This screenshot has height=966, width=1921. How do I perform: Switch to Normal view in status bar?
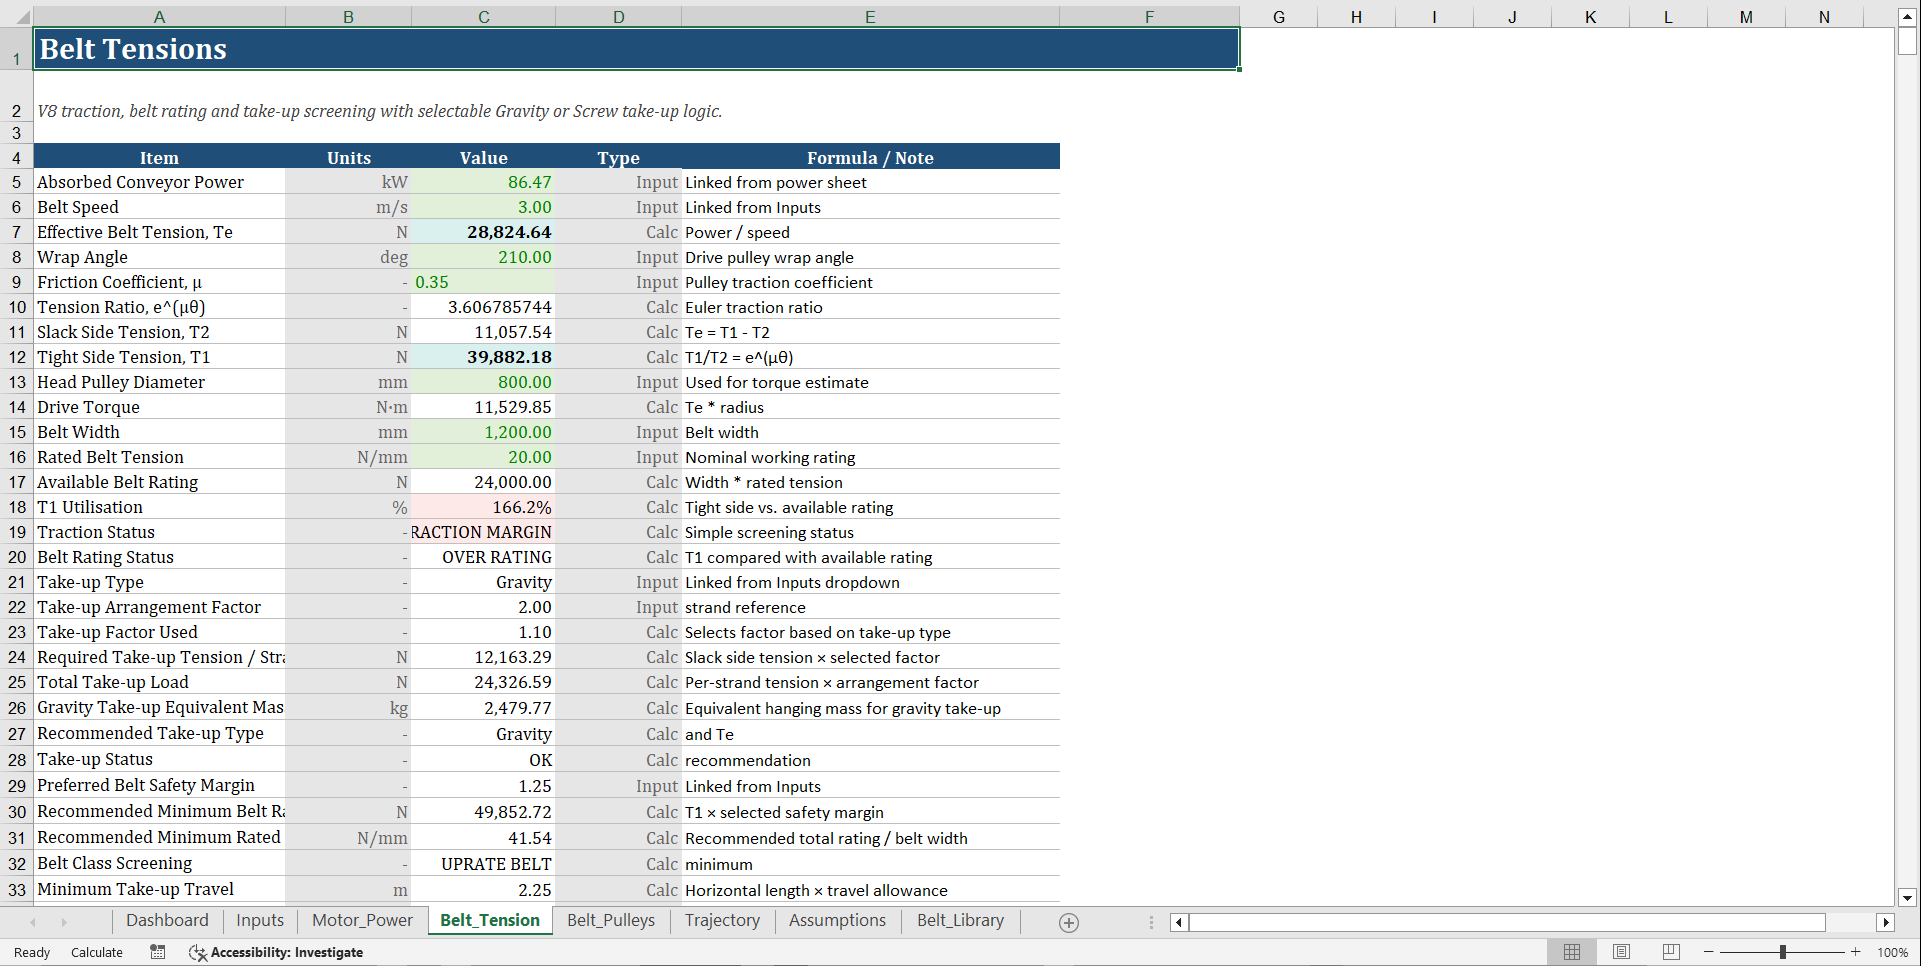coord(1571,952)
